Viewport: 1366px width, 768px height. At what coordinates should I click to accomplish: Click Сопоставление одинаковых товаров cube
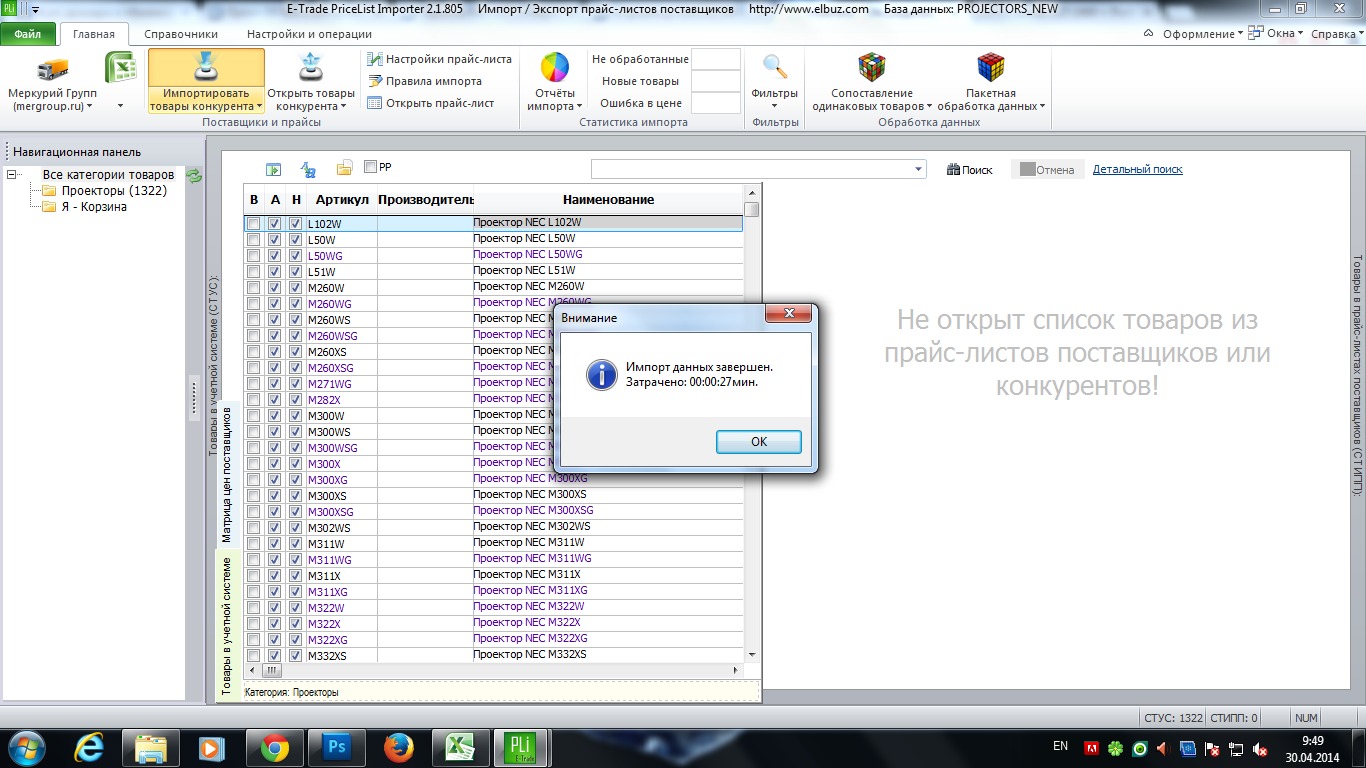coord(871,81)
